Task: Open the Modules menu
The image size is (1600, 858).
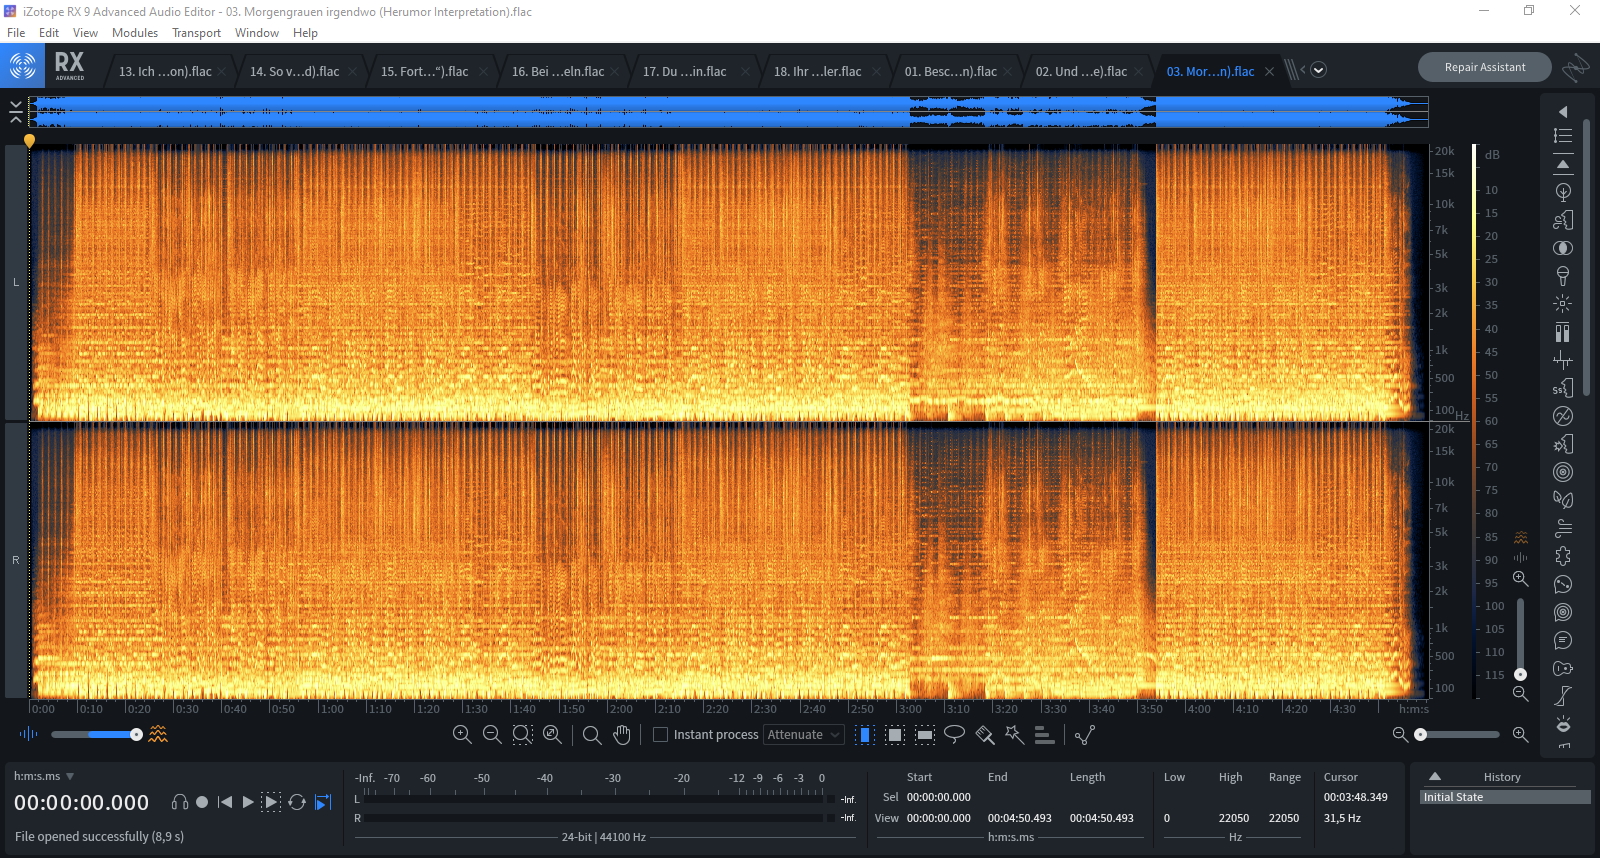Action: [x=134, y=33]
